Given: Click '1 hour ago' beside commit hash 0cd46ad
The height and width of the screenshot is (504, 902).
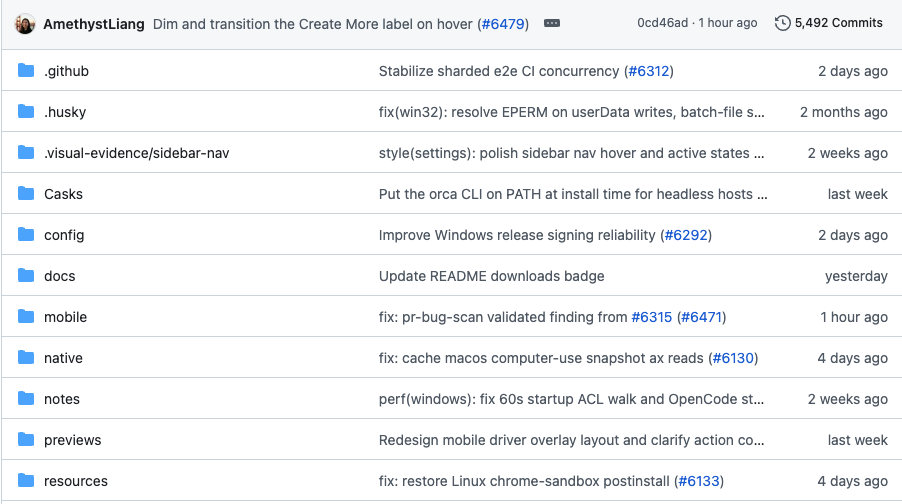Looking at the screenshot, I should pos(728,23).
